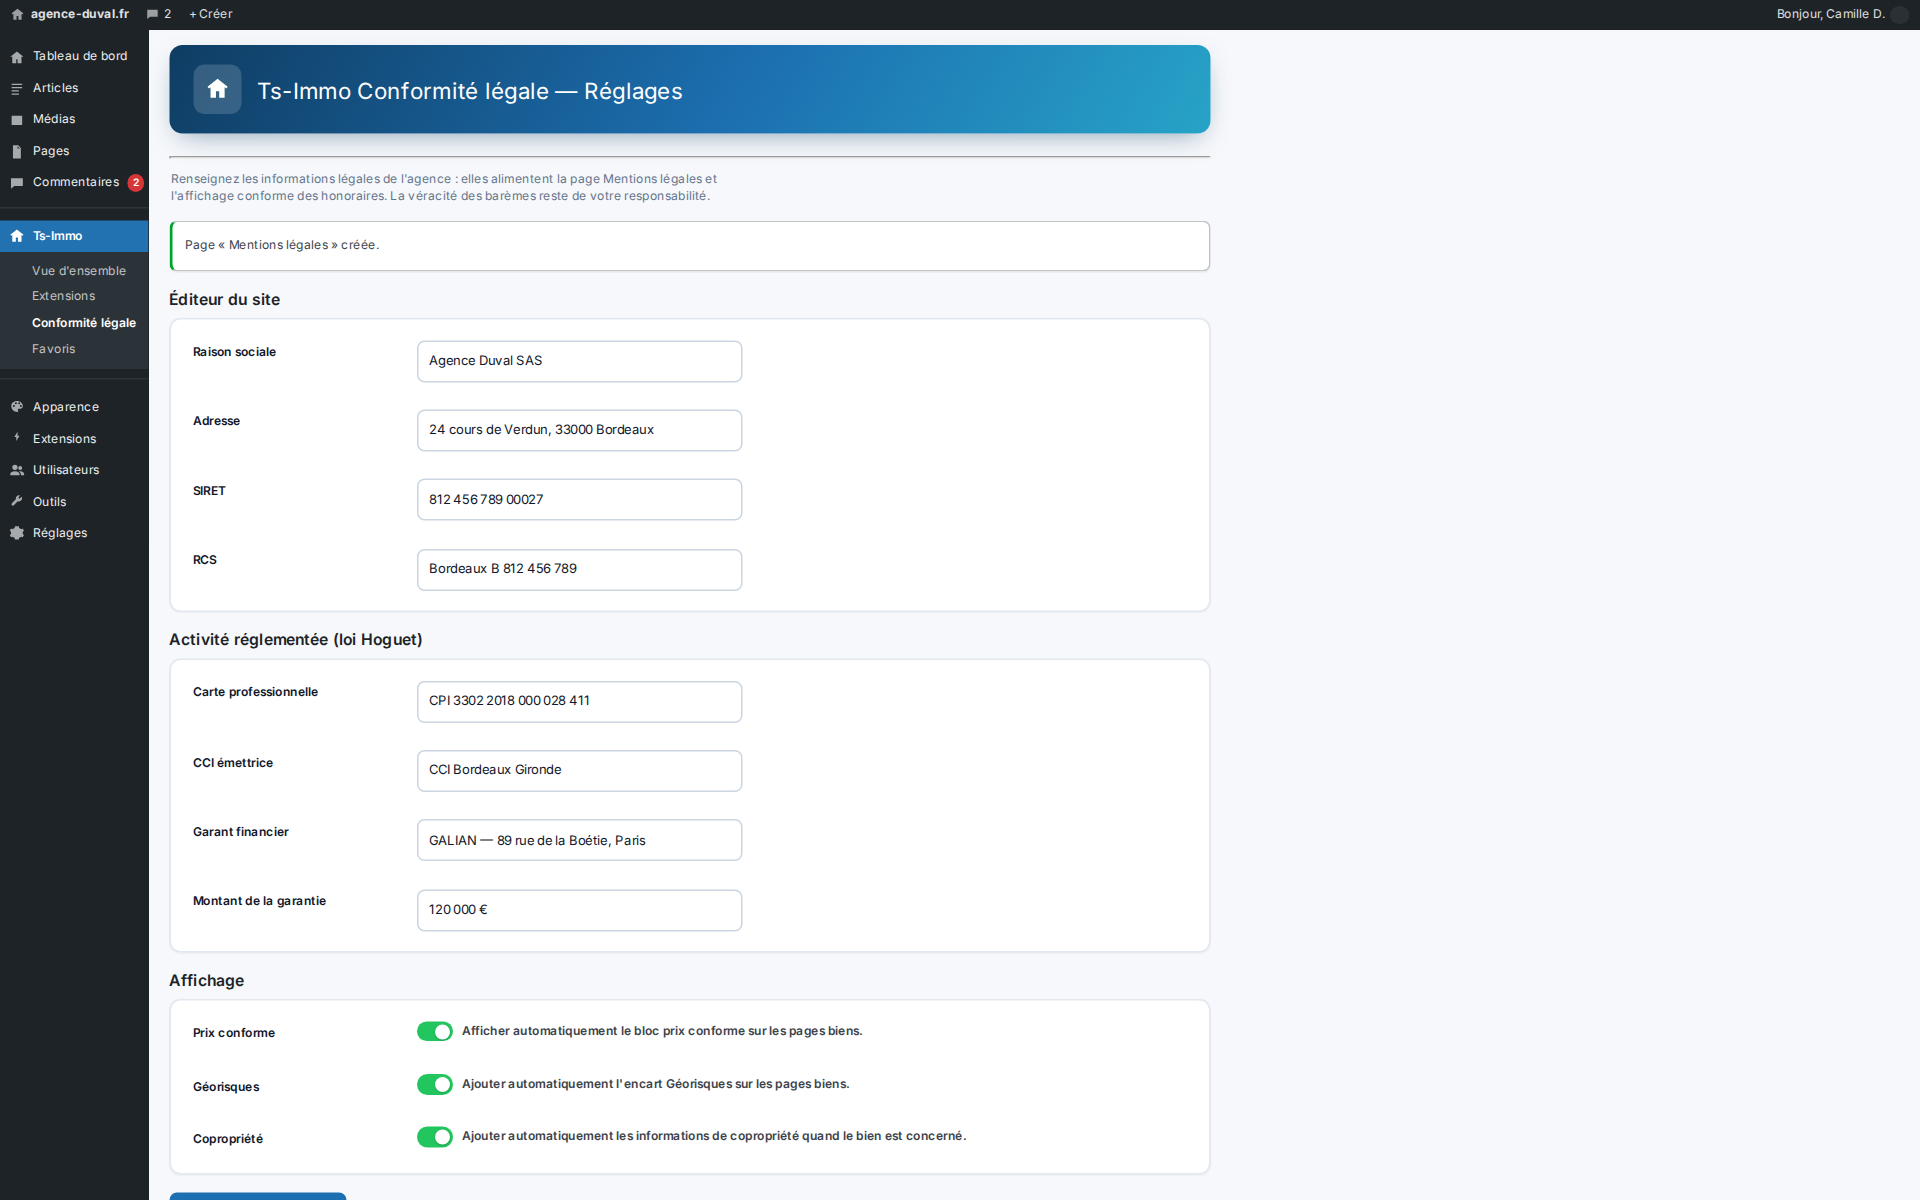1920x1200 pixels.
Task: Click + Créer in the top bar
Action: click(x=211, y=14)
